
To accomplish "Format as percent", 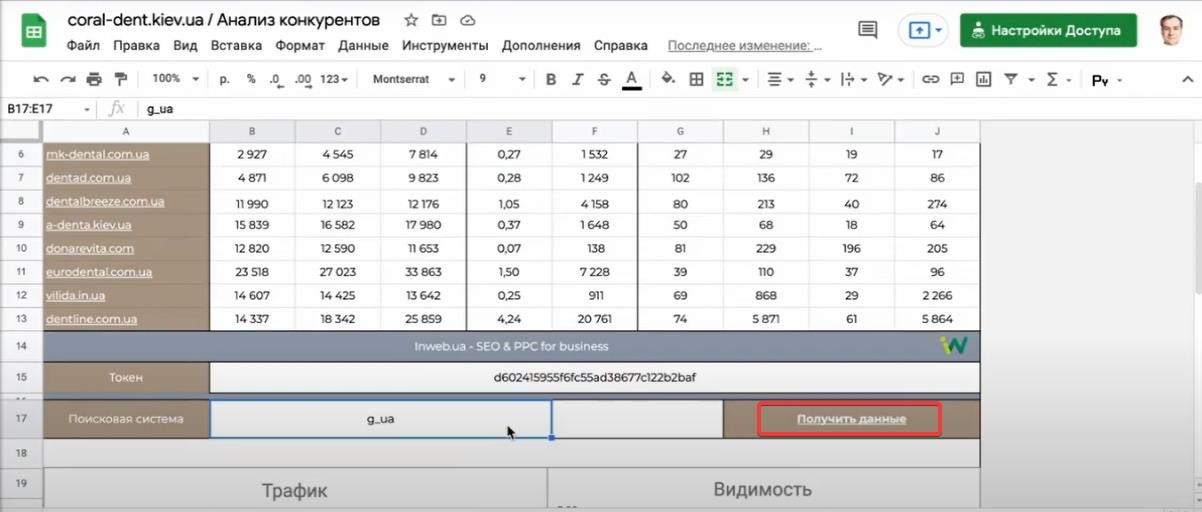I will [251, 79].
